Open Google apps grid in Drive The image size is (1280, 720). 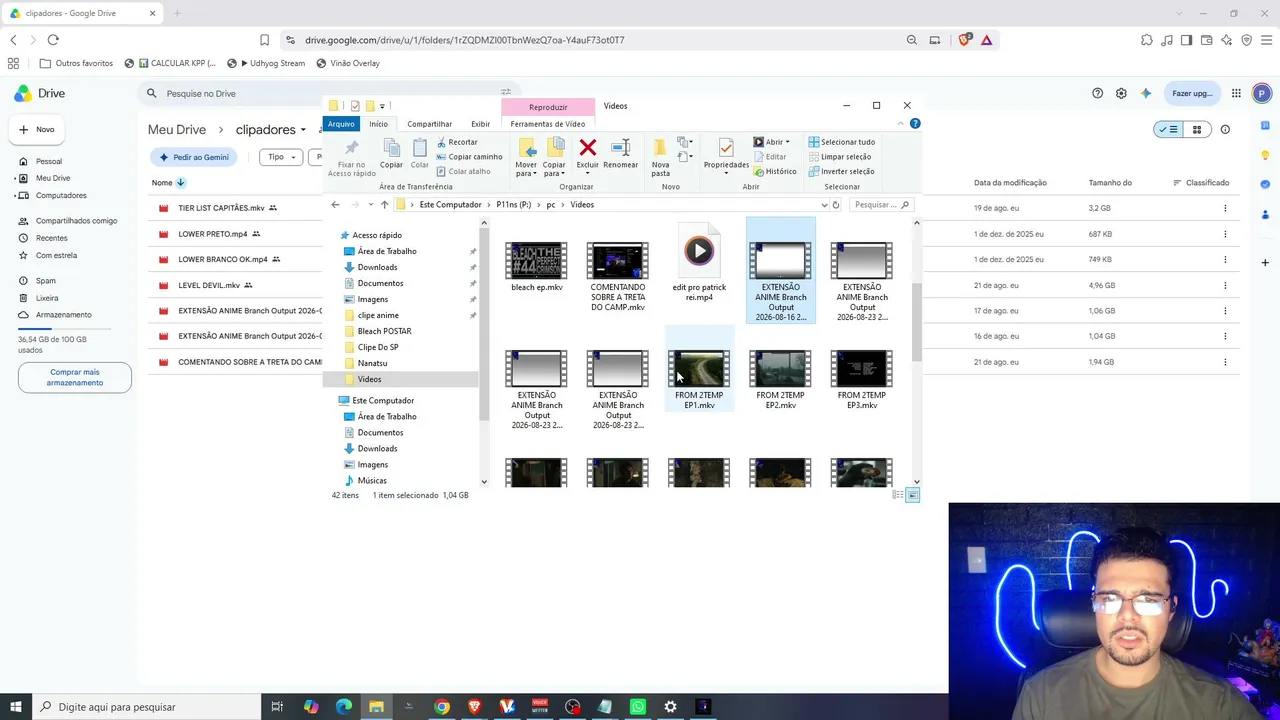click(1237, 93)
